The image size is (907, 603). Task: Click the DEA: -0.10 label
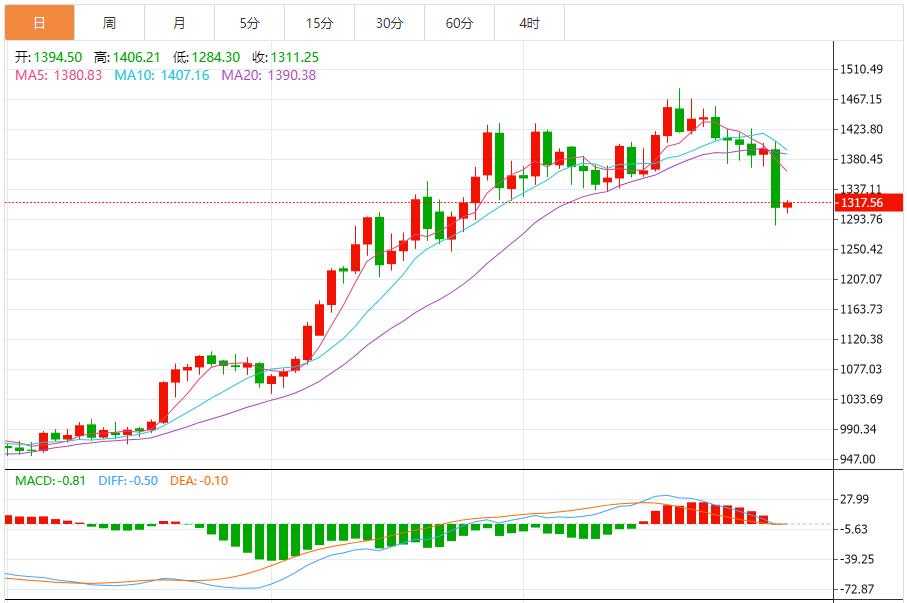[198, 481]
